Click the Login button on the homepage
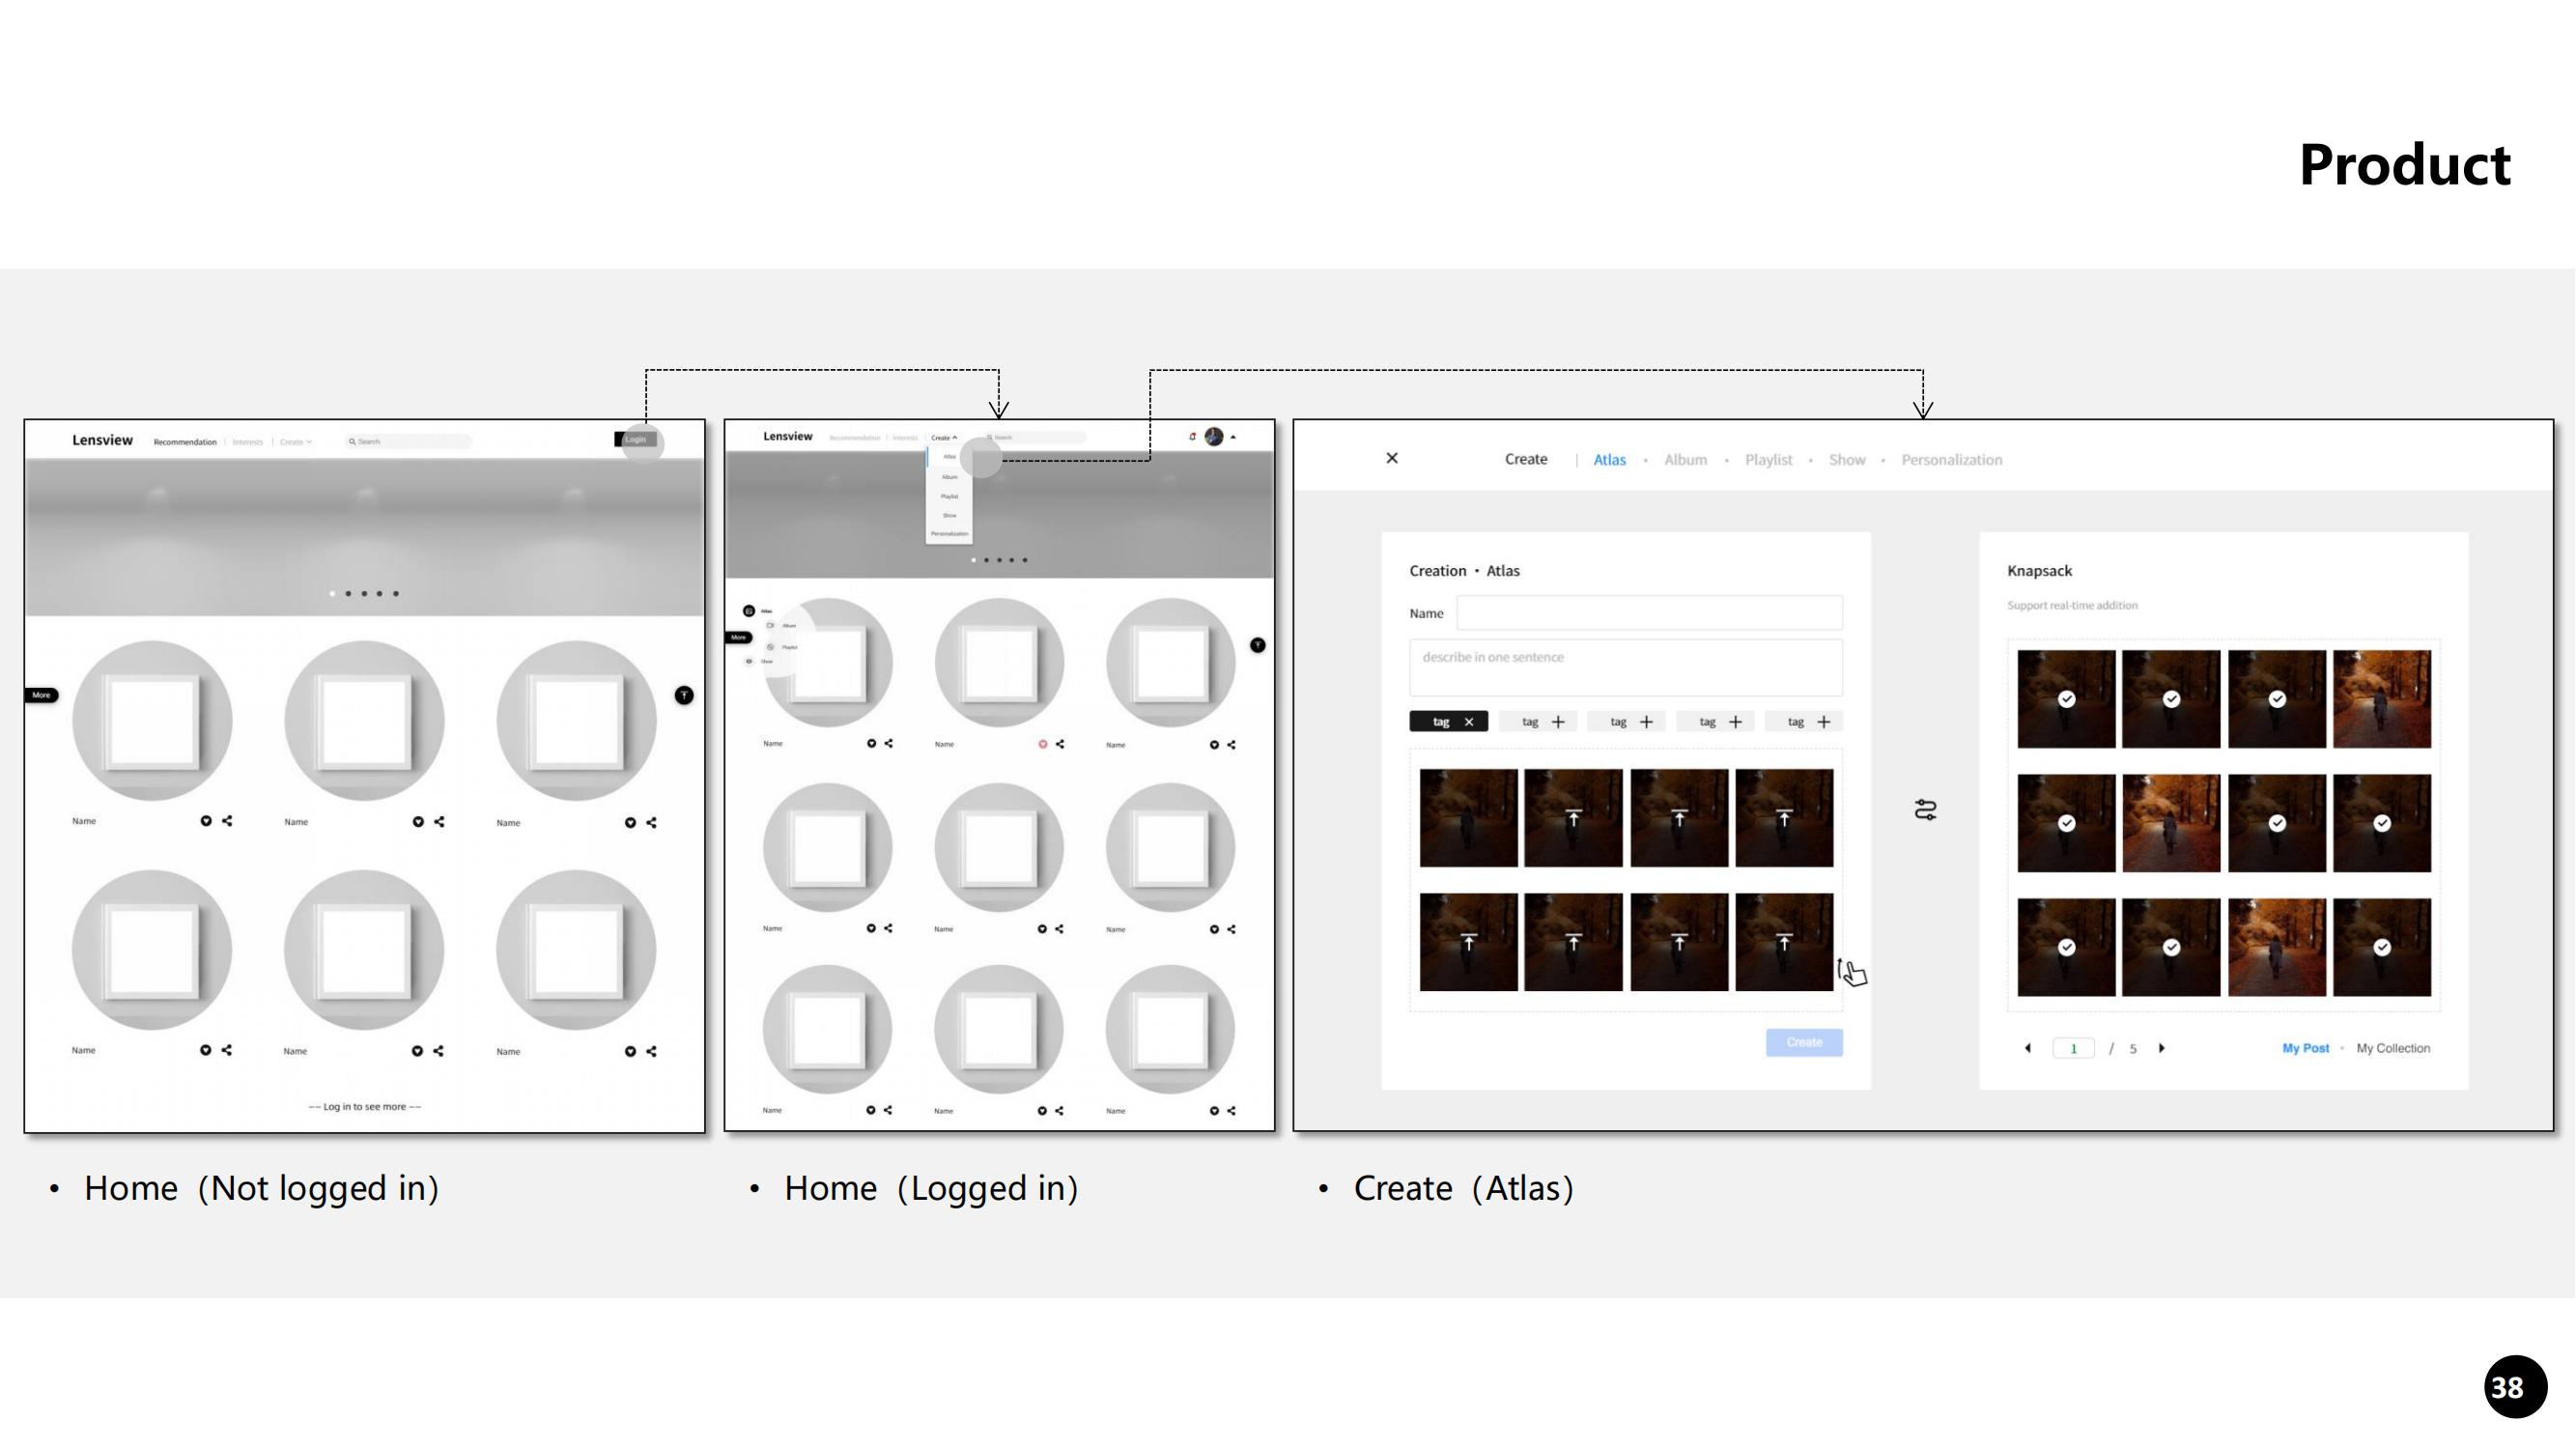This screenshot has height=1449, width=2576. [633, 440]
